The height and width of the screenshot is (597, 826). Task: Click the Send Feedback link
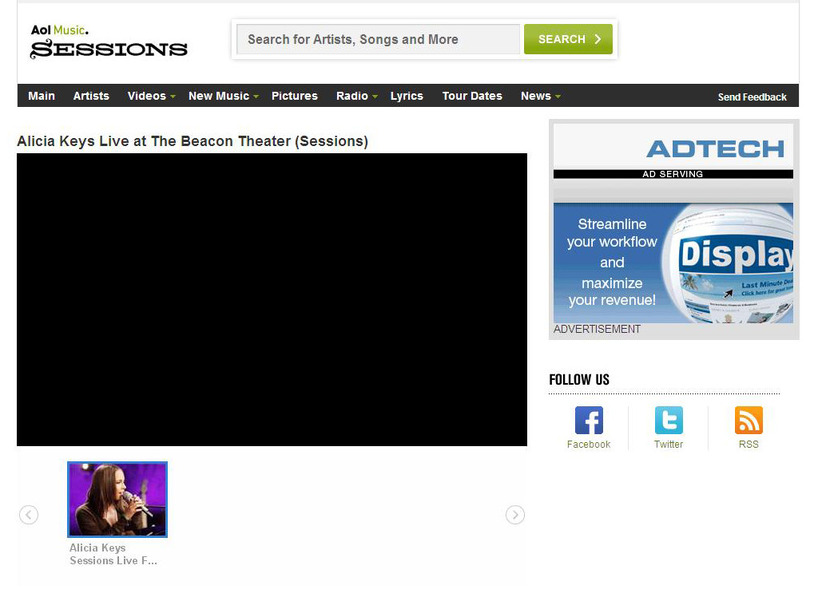[x=752, y=97]
